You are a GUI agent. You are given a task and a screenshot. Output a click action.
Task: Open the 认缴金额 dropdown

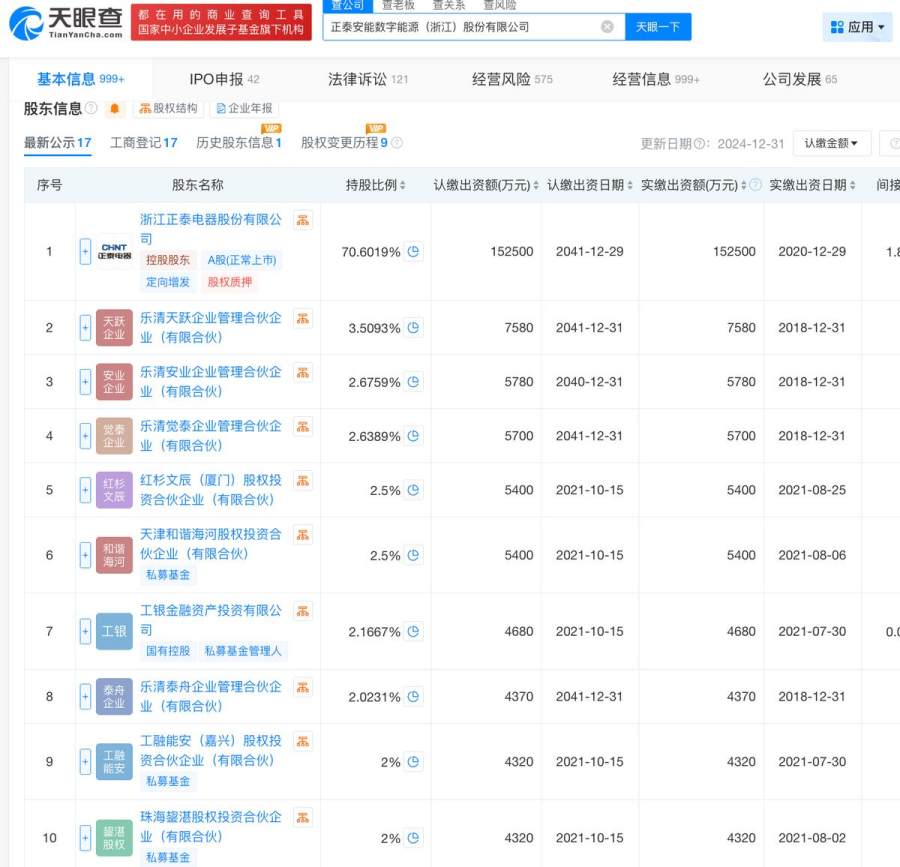[x=832, y=143]
